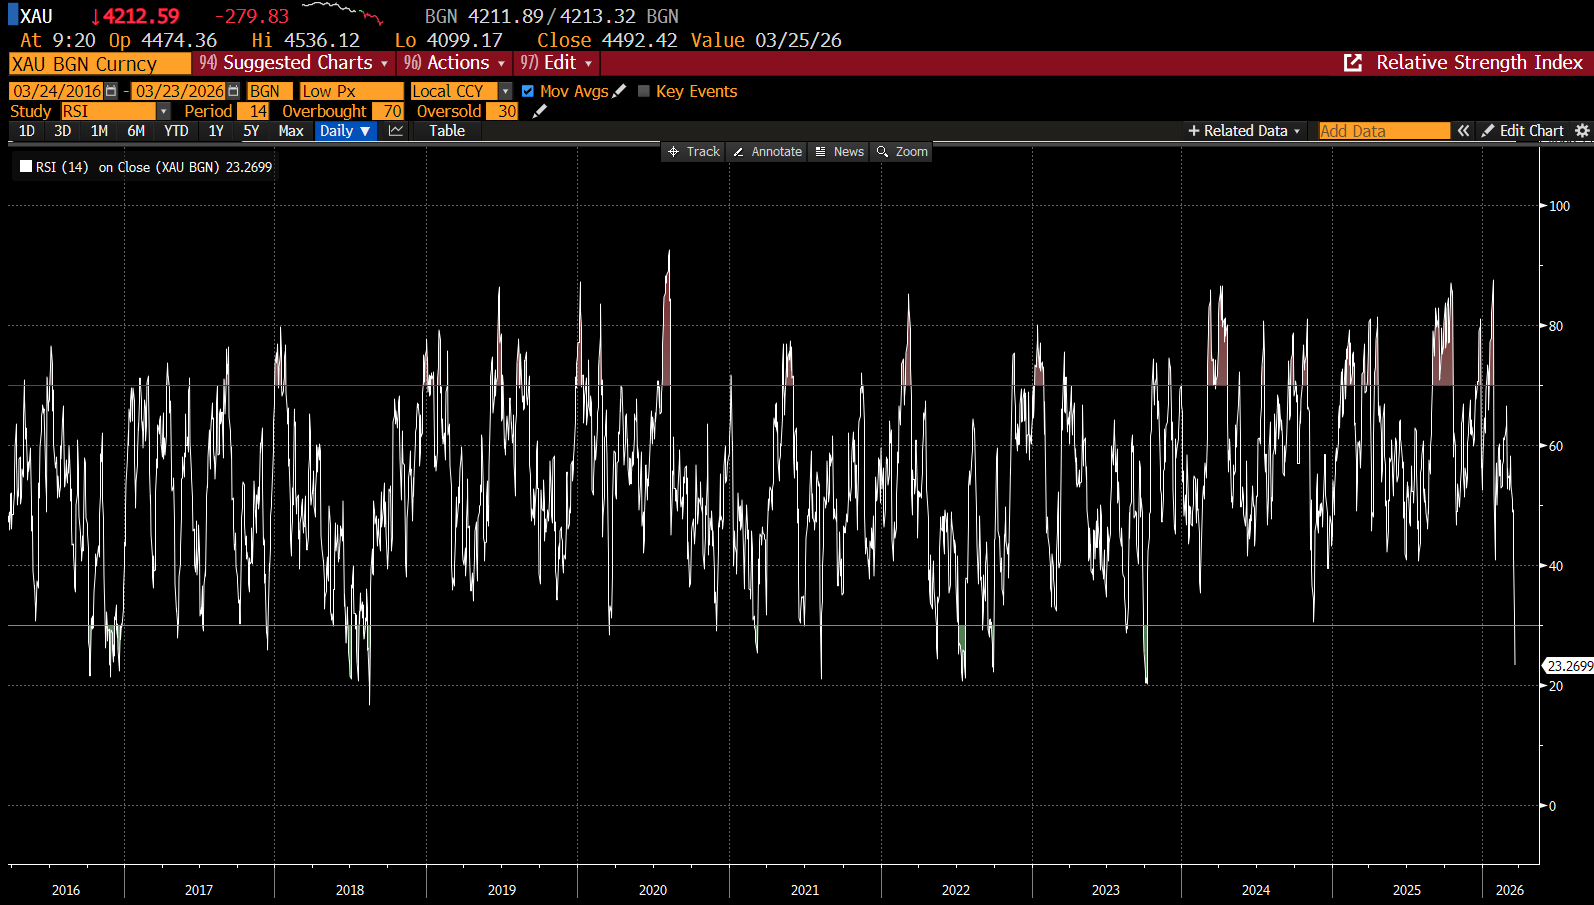1594x905 pixels.
Task: Uncheck the Mov Avgs checkbox
Action: click(x=528, y=91)
